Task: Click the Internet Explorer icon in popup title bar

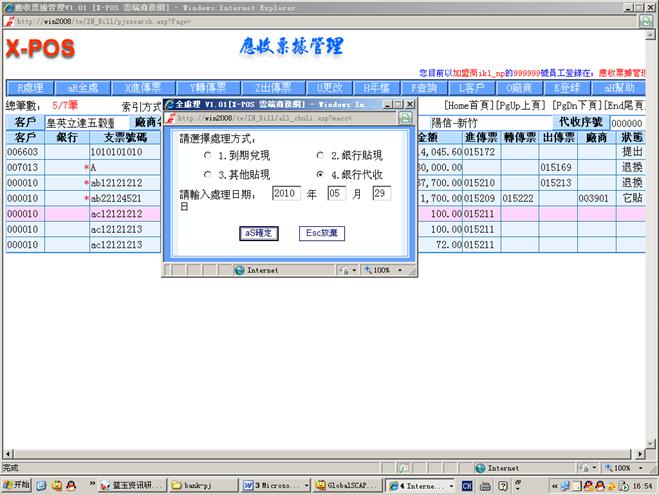Action: [x=170, y=104]
